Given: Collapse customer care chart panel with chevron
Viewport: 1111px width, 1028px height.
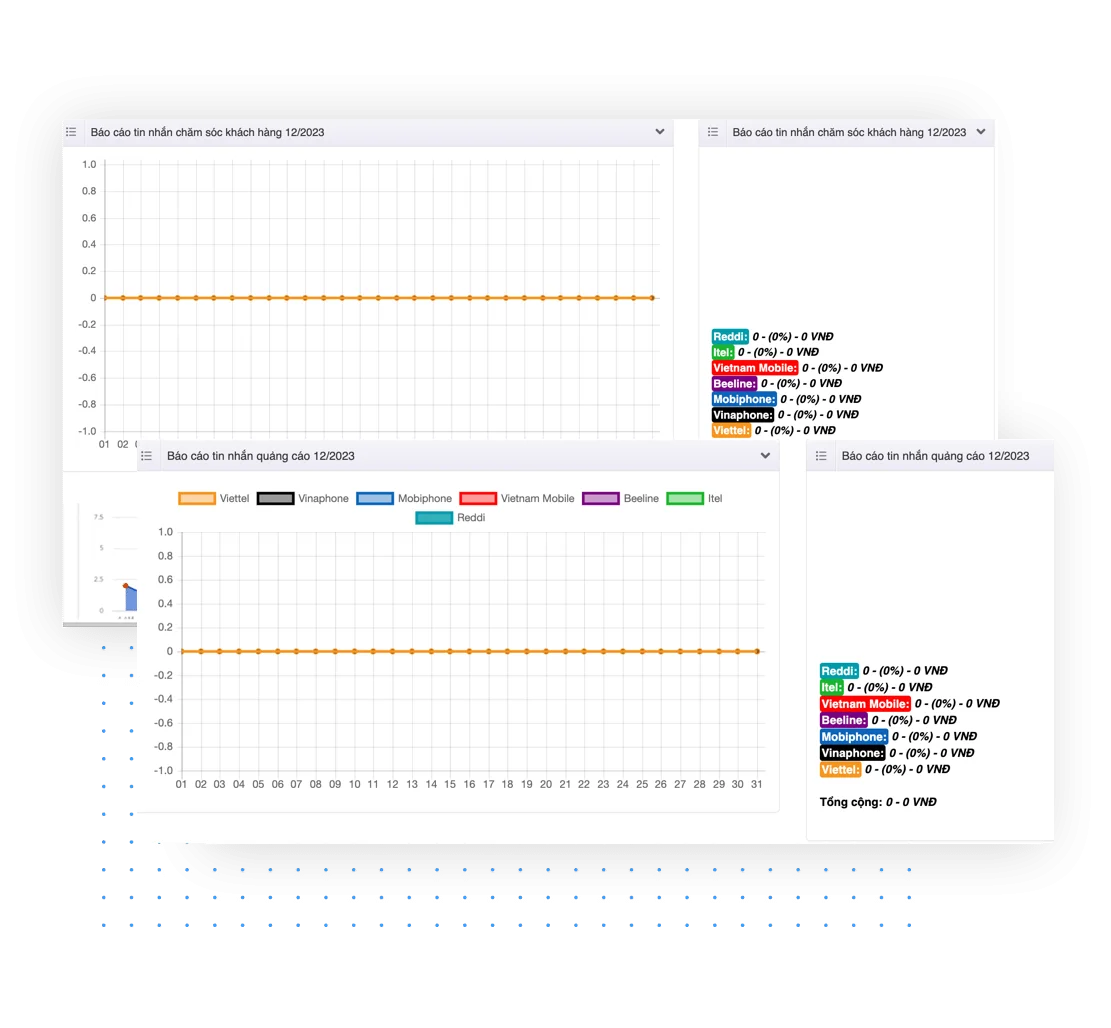Looking at the screenshot, I should (660, 132).
